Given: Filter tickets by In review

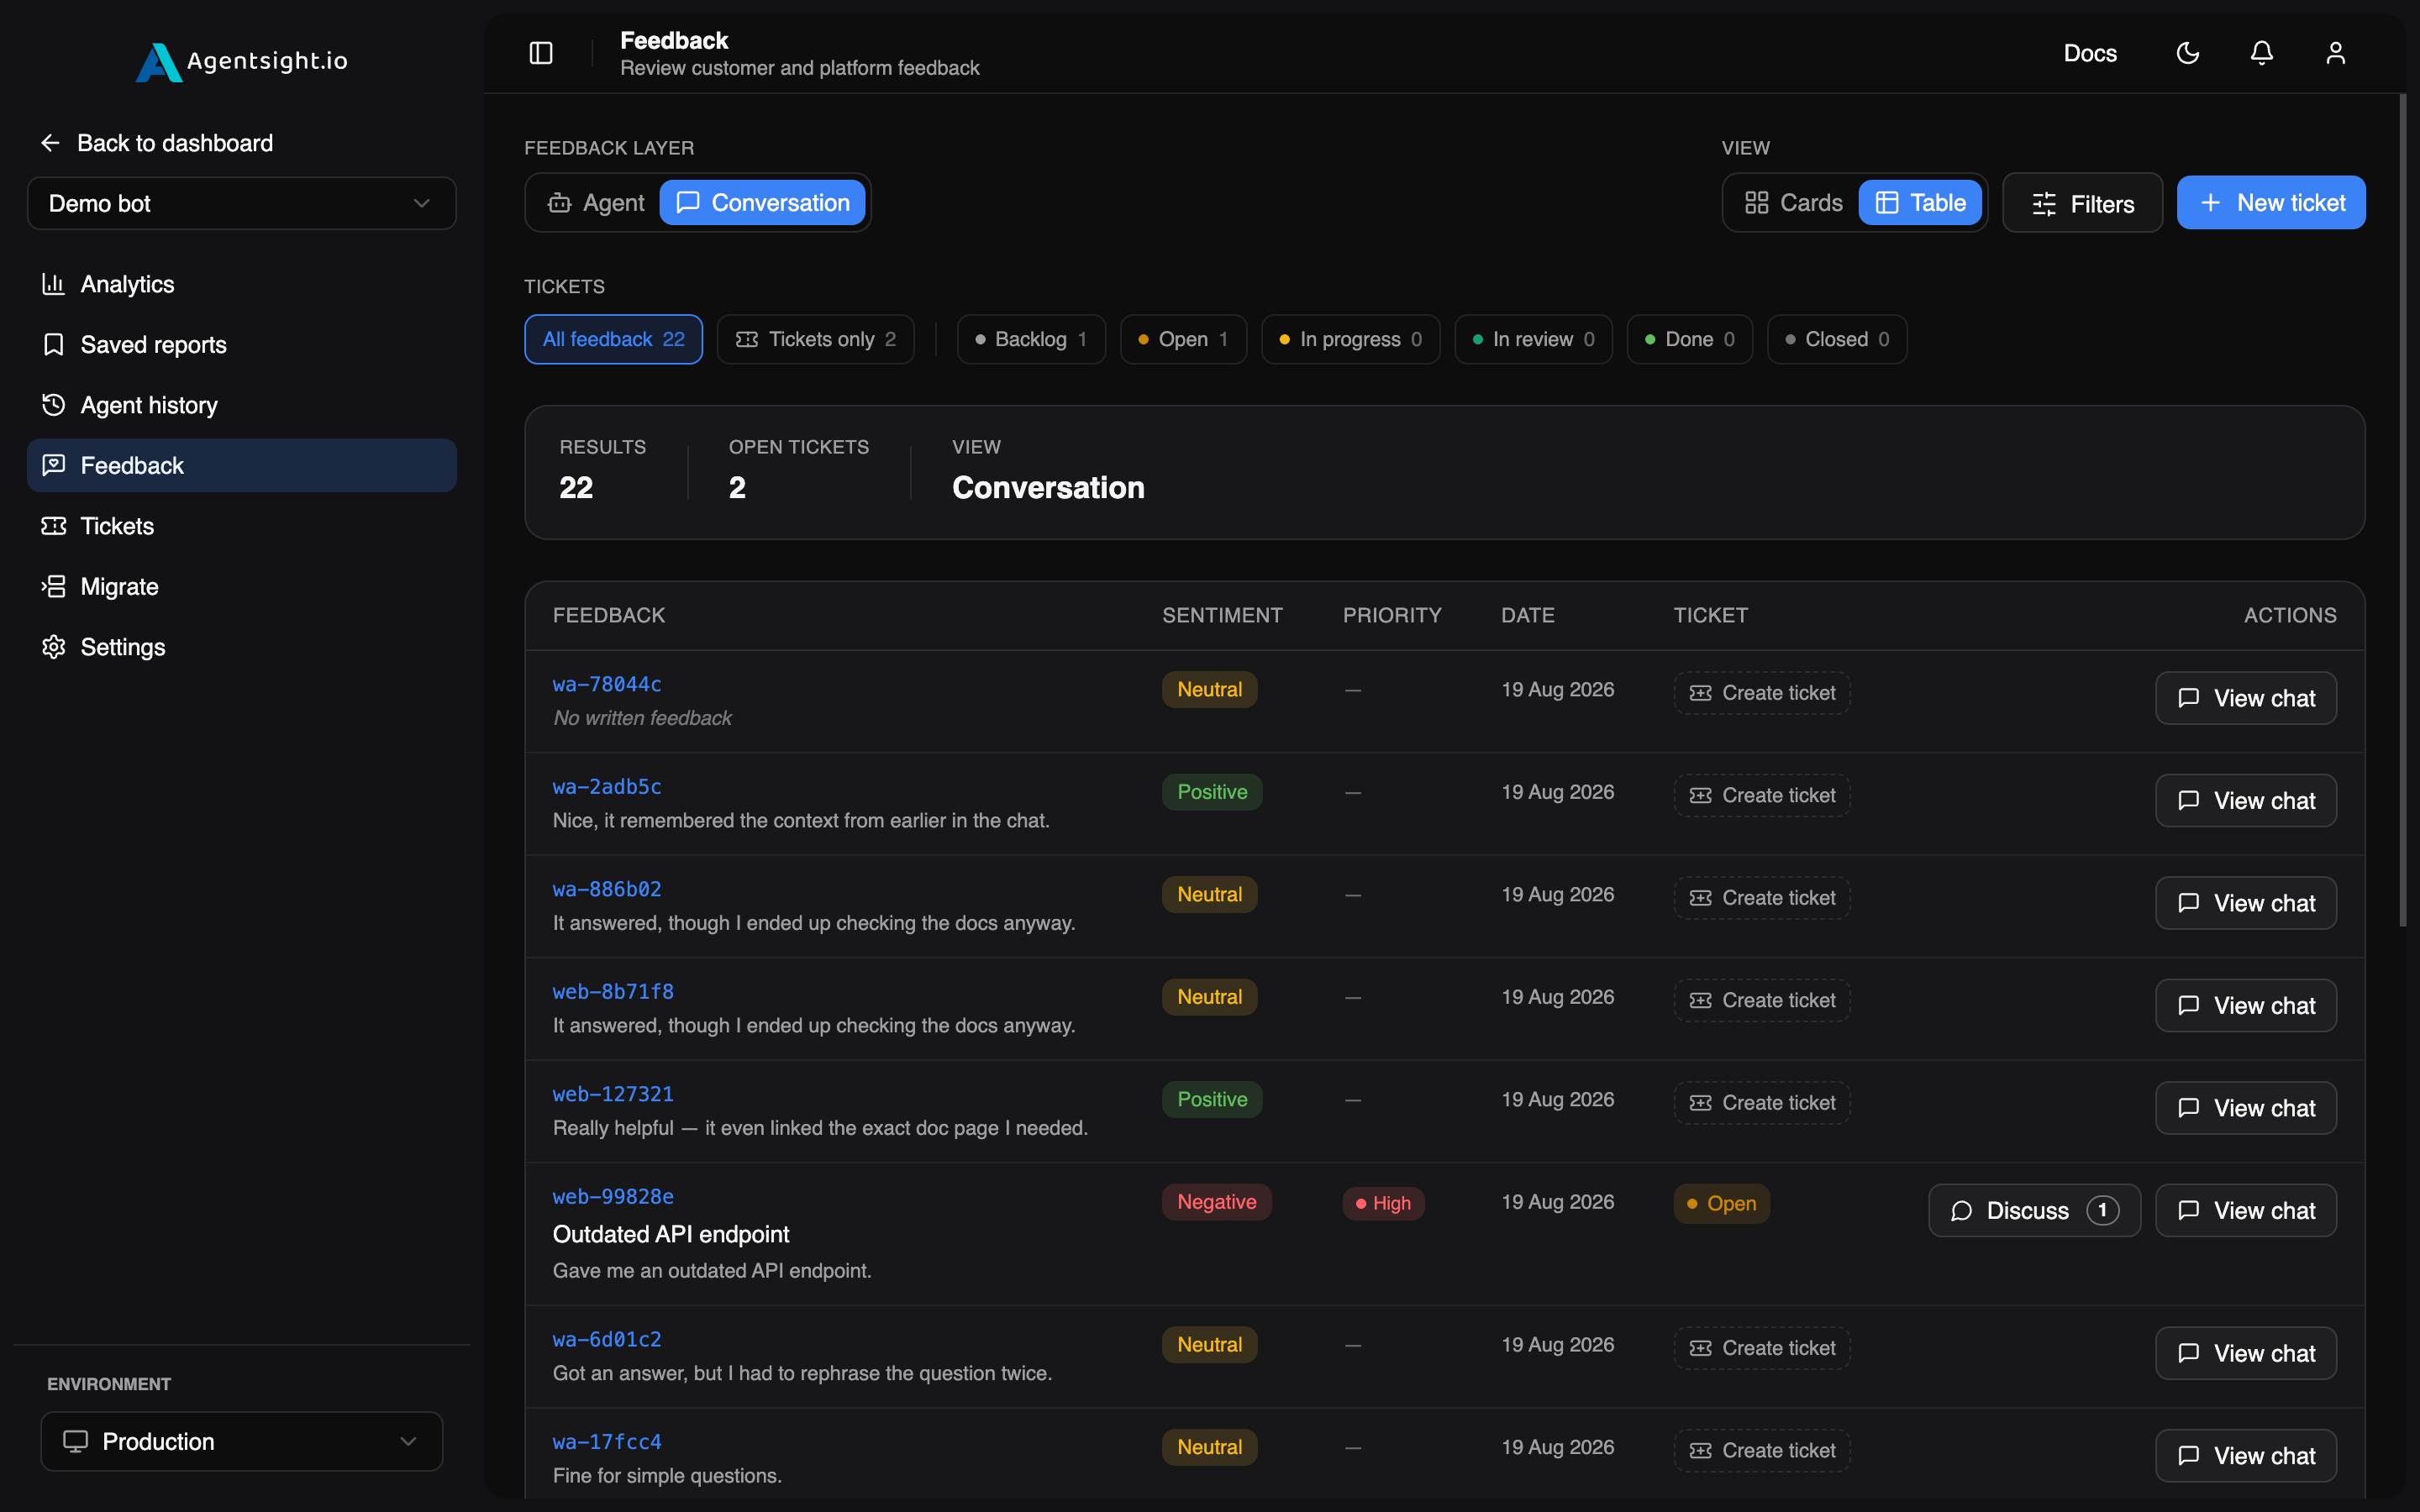Looking at the screenshot, I should click(x=1533, y=339).
